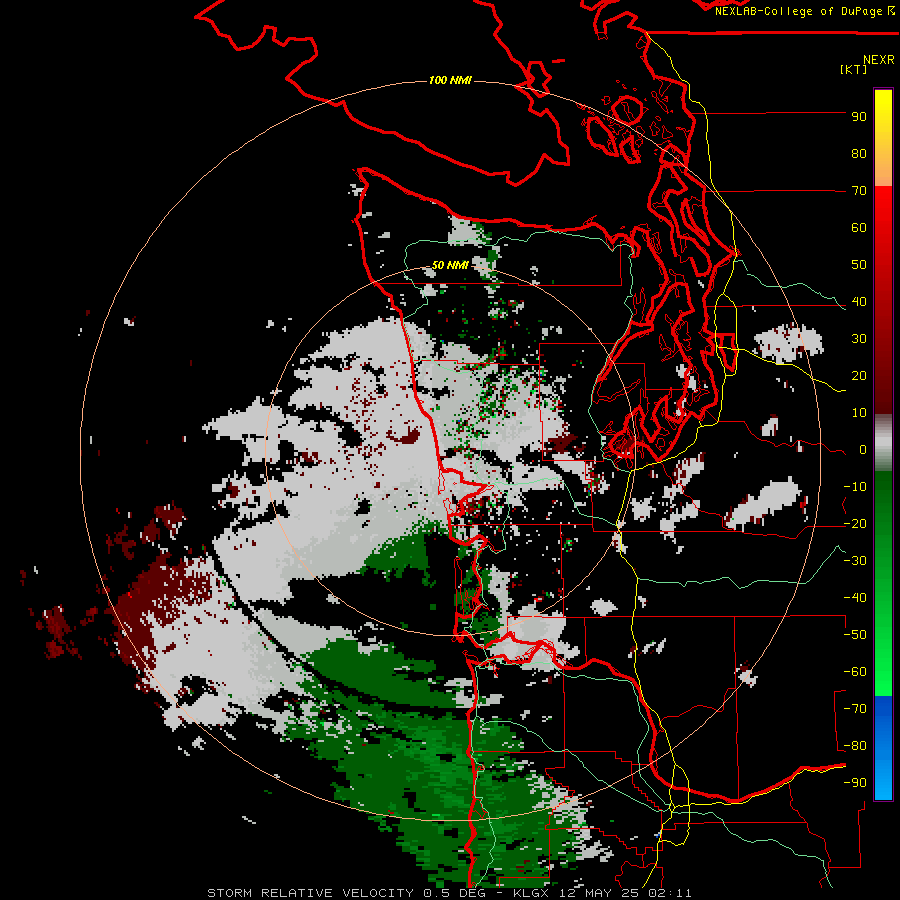The image size is (900, 900).
Task: Click the 50 value on velocity scale
Action: [859, 265]
